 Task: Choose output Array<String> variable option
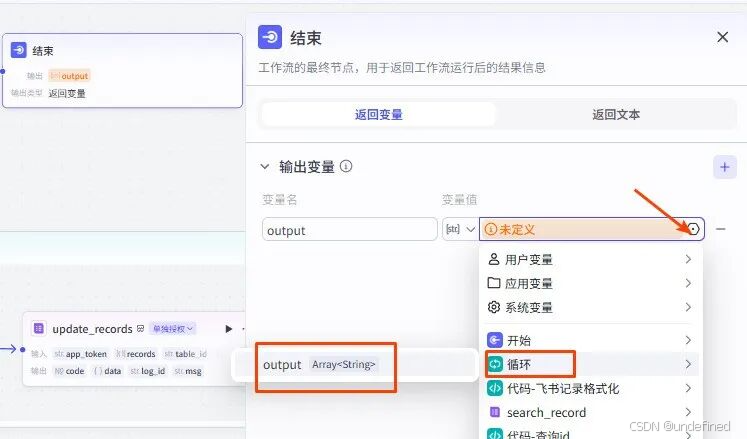pos(354,365)
